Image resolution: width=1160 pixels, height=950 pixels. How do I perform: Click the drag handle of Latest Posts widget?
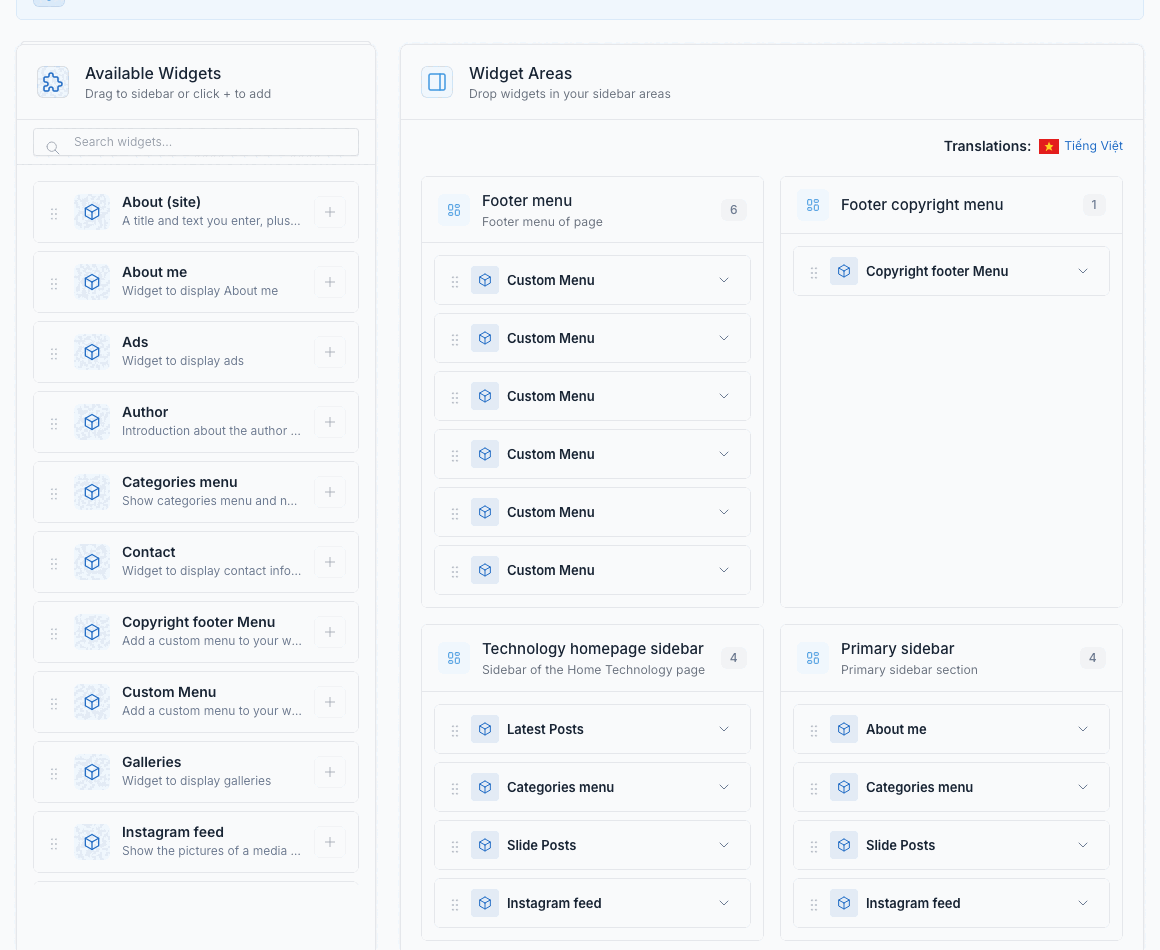point(455,730)
